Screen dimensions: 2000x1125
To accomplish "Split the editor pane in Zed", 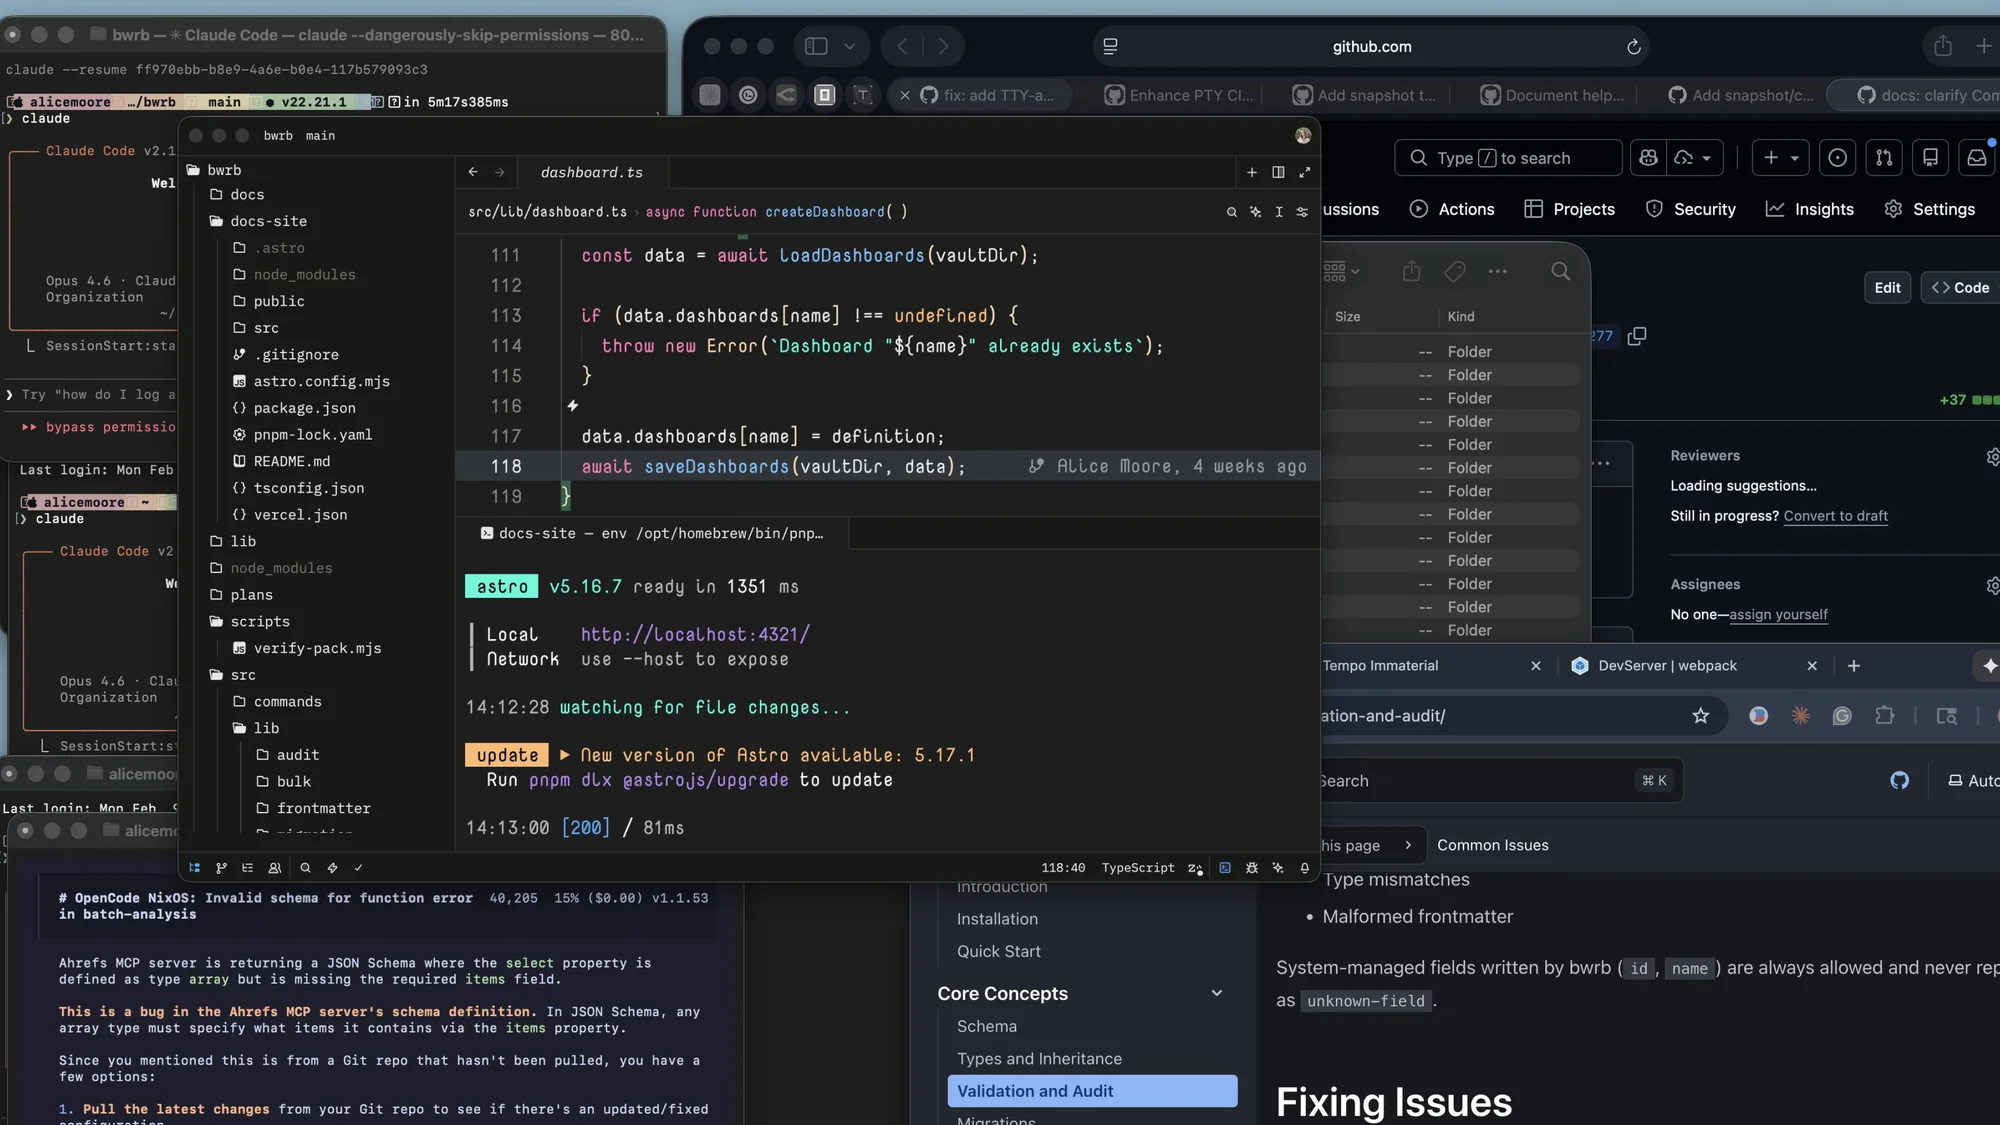I will (x=1278, y=172).
